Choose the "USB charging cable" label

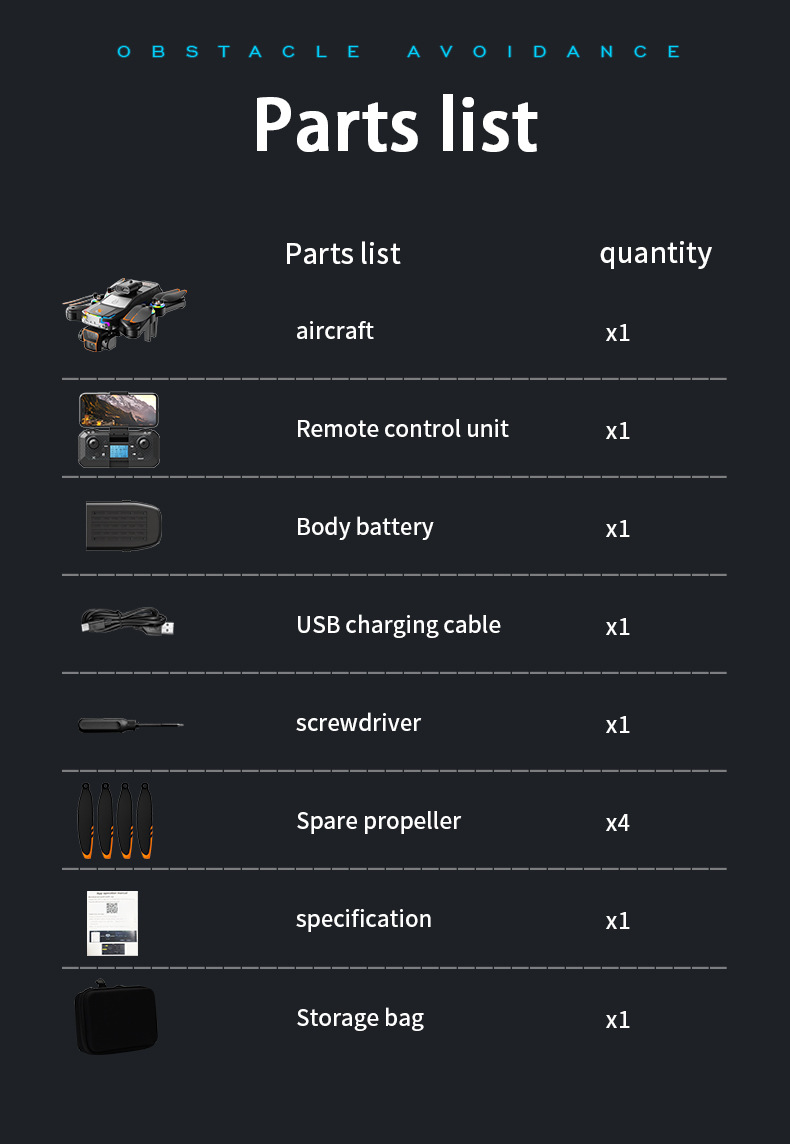398,625
